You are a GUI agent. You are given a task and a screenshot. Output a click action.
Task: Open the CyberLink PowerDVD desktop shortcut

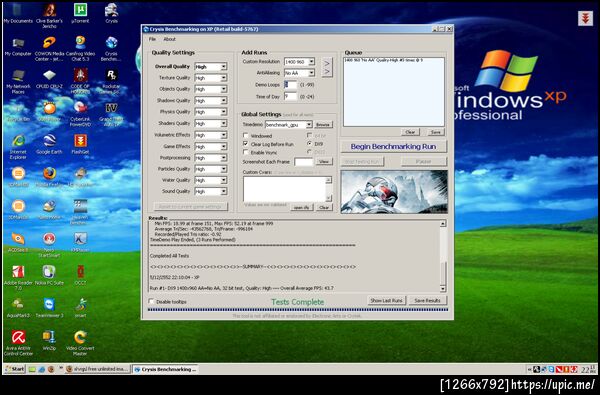80,114
